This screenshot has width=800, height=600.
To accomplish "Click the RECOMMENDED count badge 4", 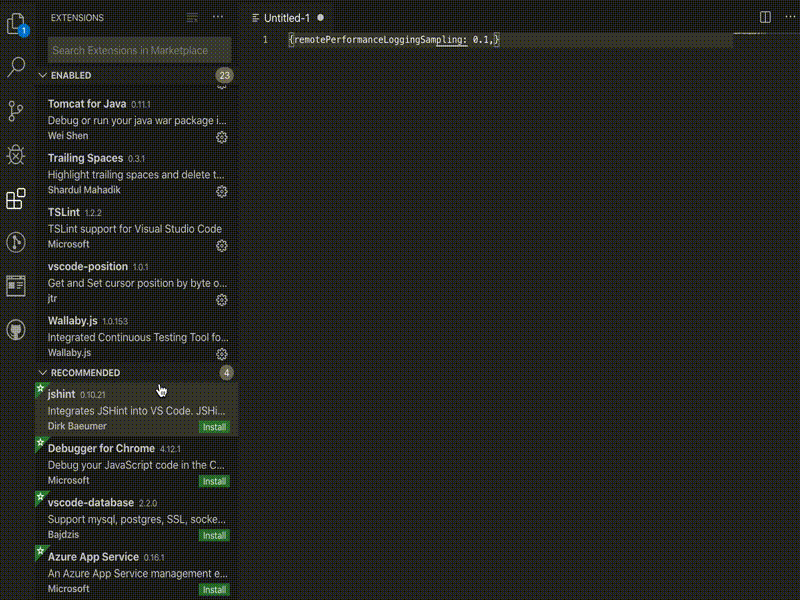I will point(226,373).
